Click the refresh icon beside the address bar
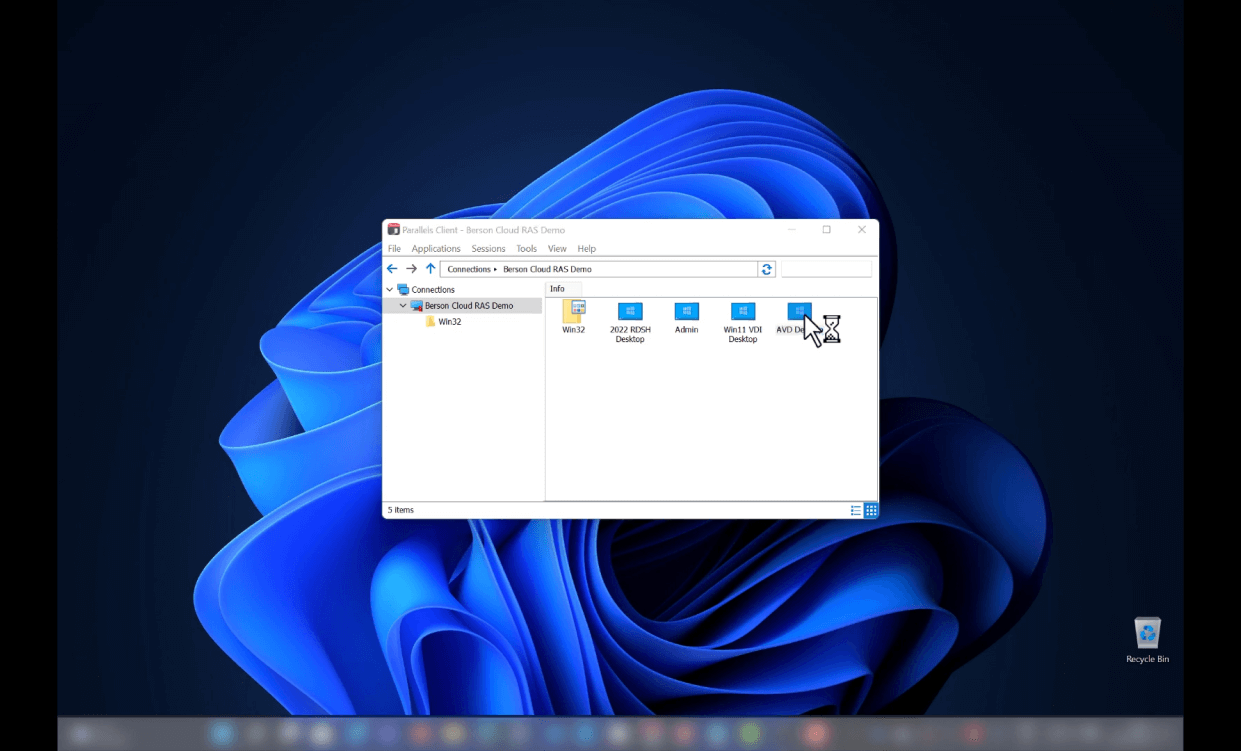1241x751 pixels. [x=767, y=269]
